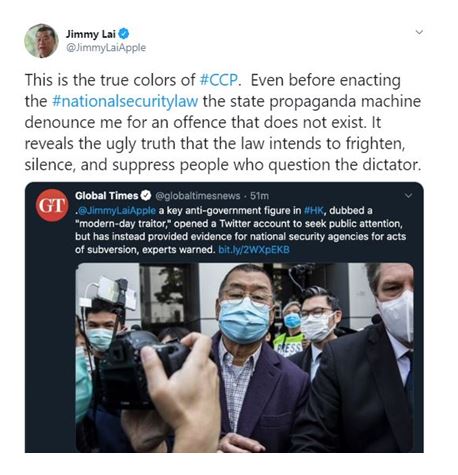This screenshot has width=458, height=475.
Task: Click main tweet text about the dictator
Action: coord(223,165)
